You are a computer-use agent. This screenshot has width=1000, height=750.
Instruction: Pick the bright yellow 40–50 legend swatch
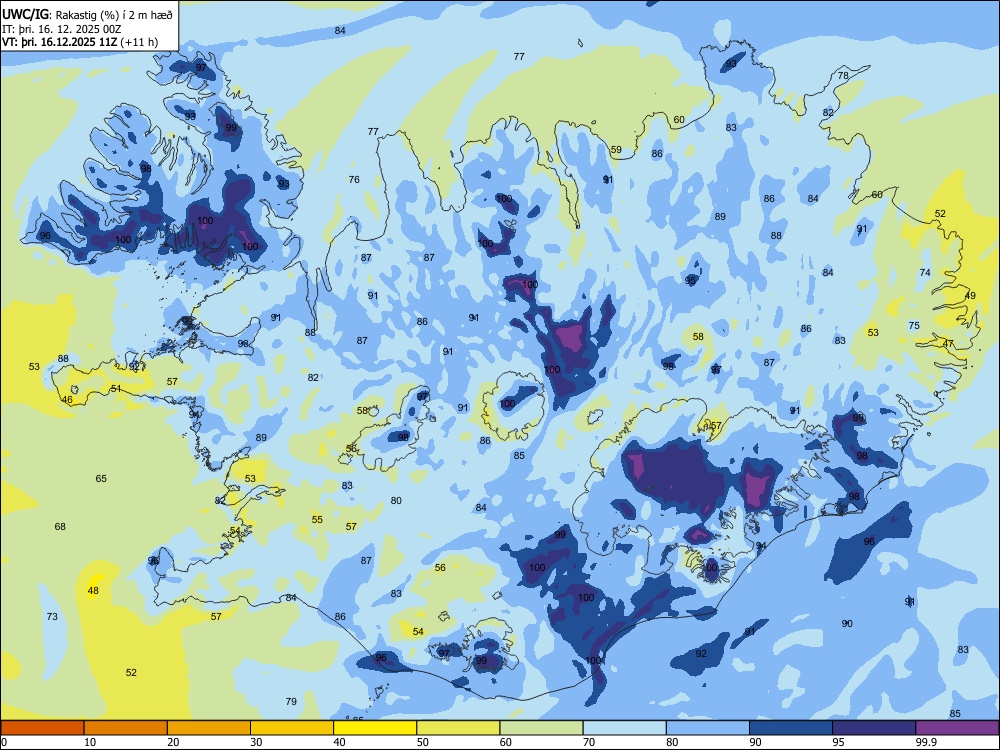[x=375, y=728]
